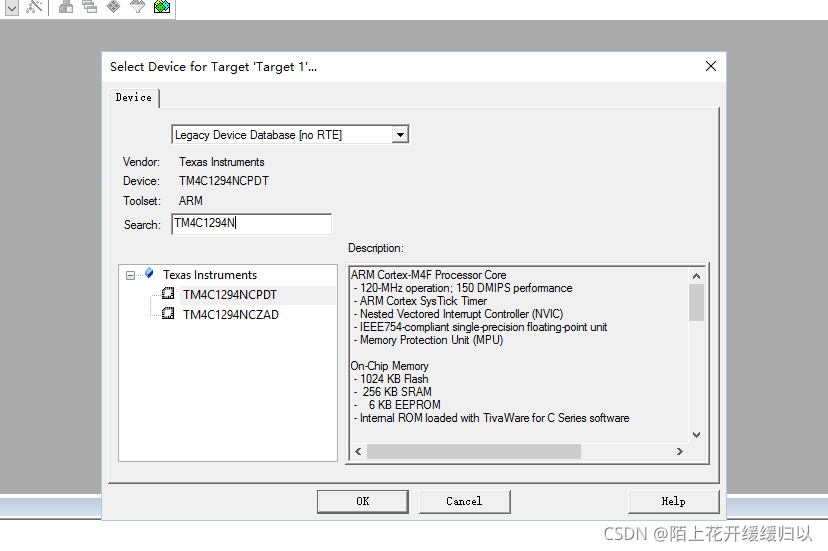Click the grey funnel-shaped icon in toolbar
828x551 pixels.
(x=137, y=6)
